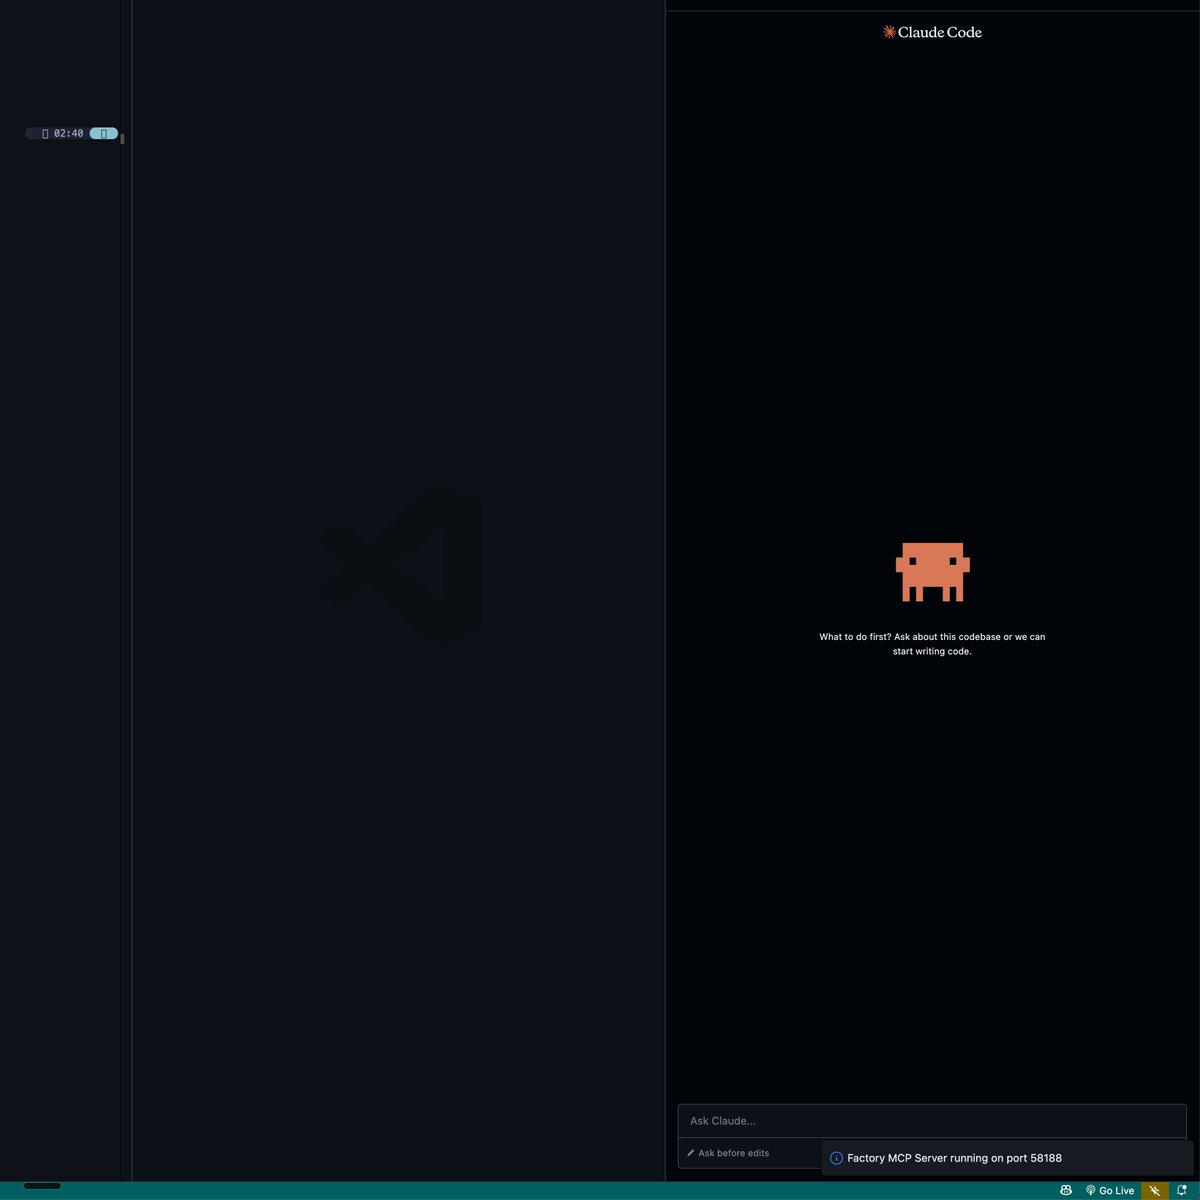The image size is (1200, 1200).
Task: Click the Ask Claude input field
Action: [x=932, y=1121]
